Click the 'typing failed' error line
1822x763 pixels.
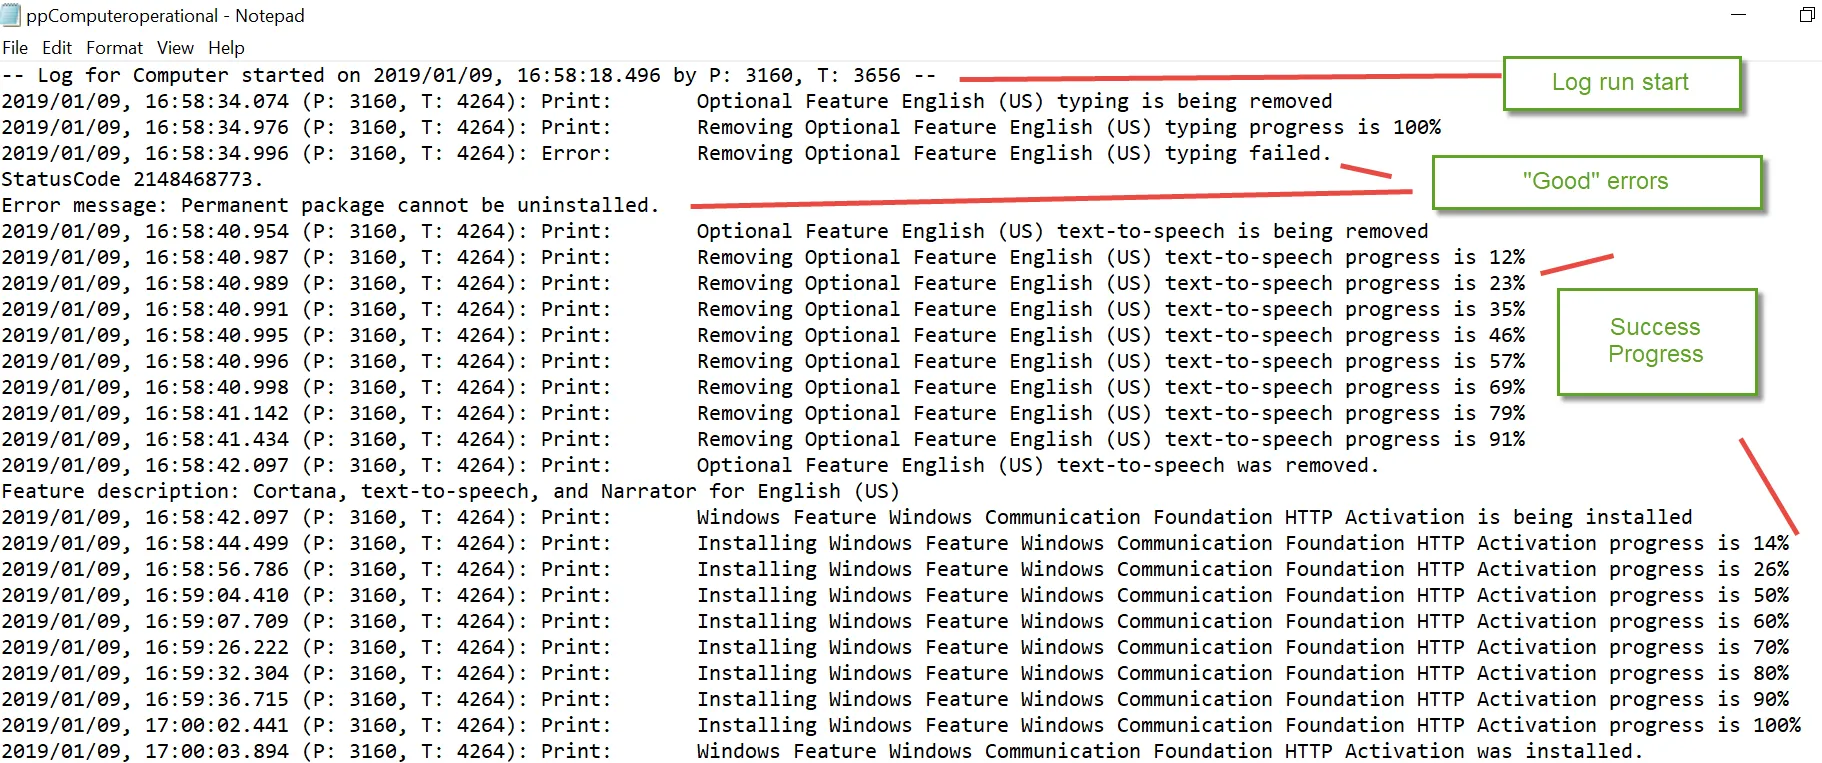(660, 153)
